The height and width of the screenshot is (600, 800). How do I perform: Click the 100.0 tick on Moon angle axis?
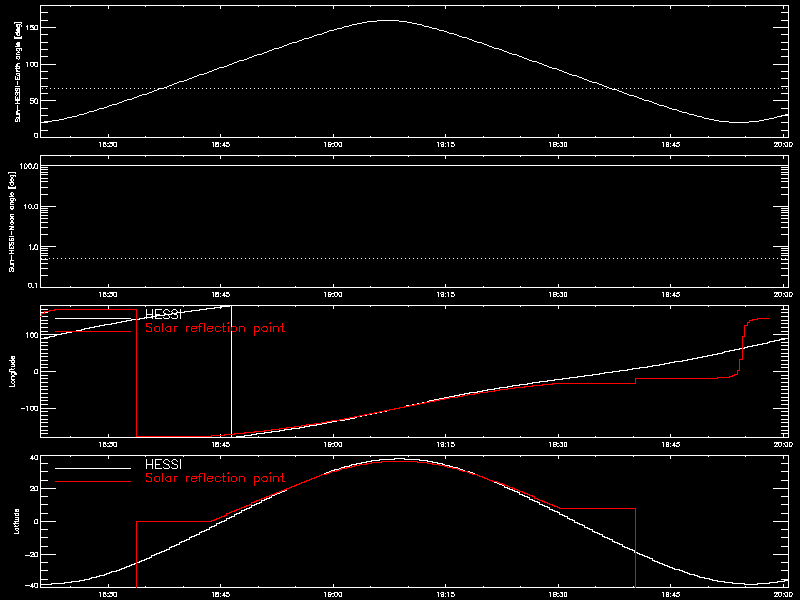coord(29,166)
